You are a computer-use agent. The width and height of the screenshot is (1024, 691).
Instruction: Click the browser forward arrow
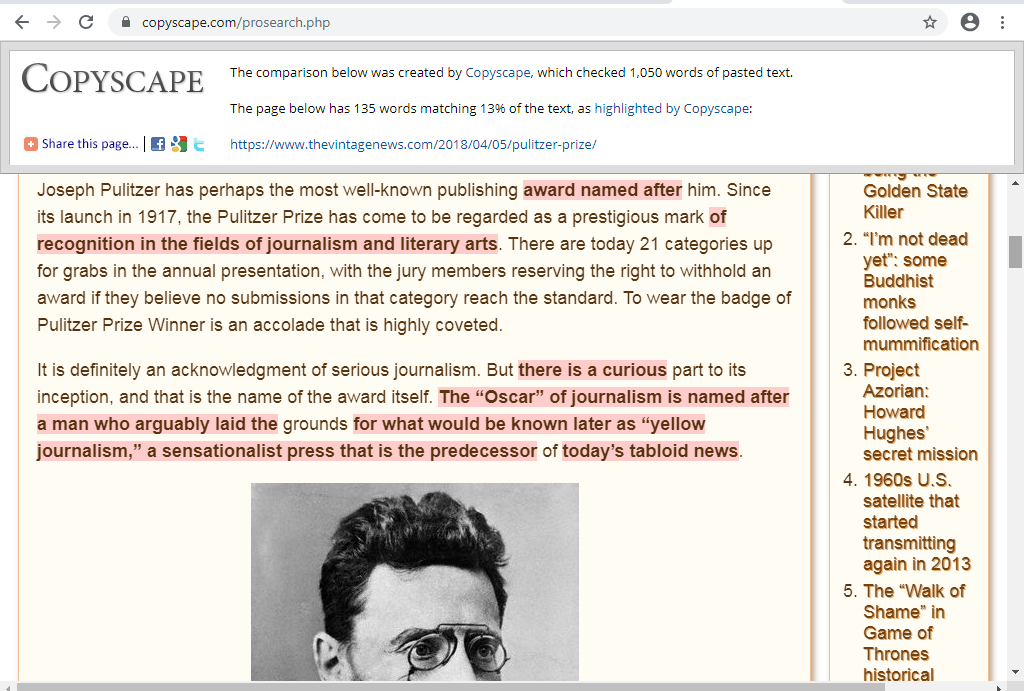click(54, 22)
